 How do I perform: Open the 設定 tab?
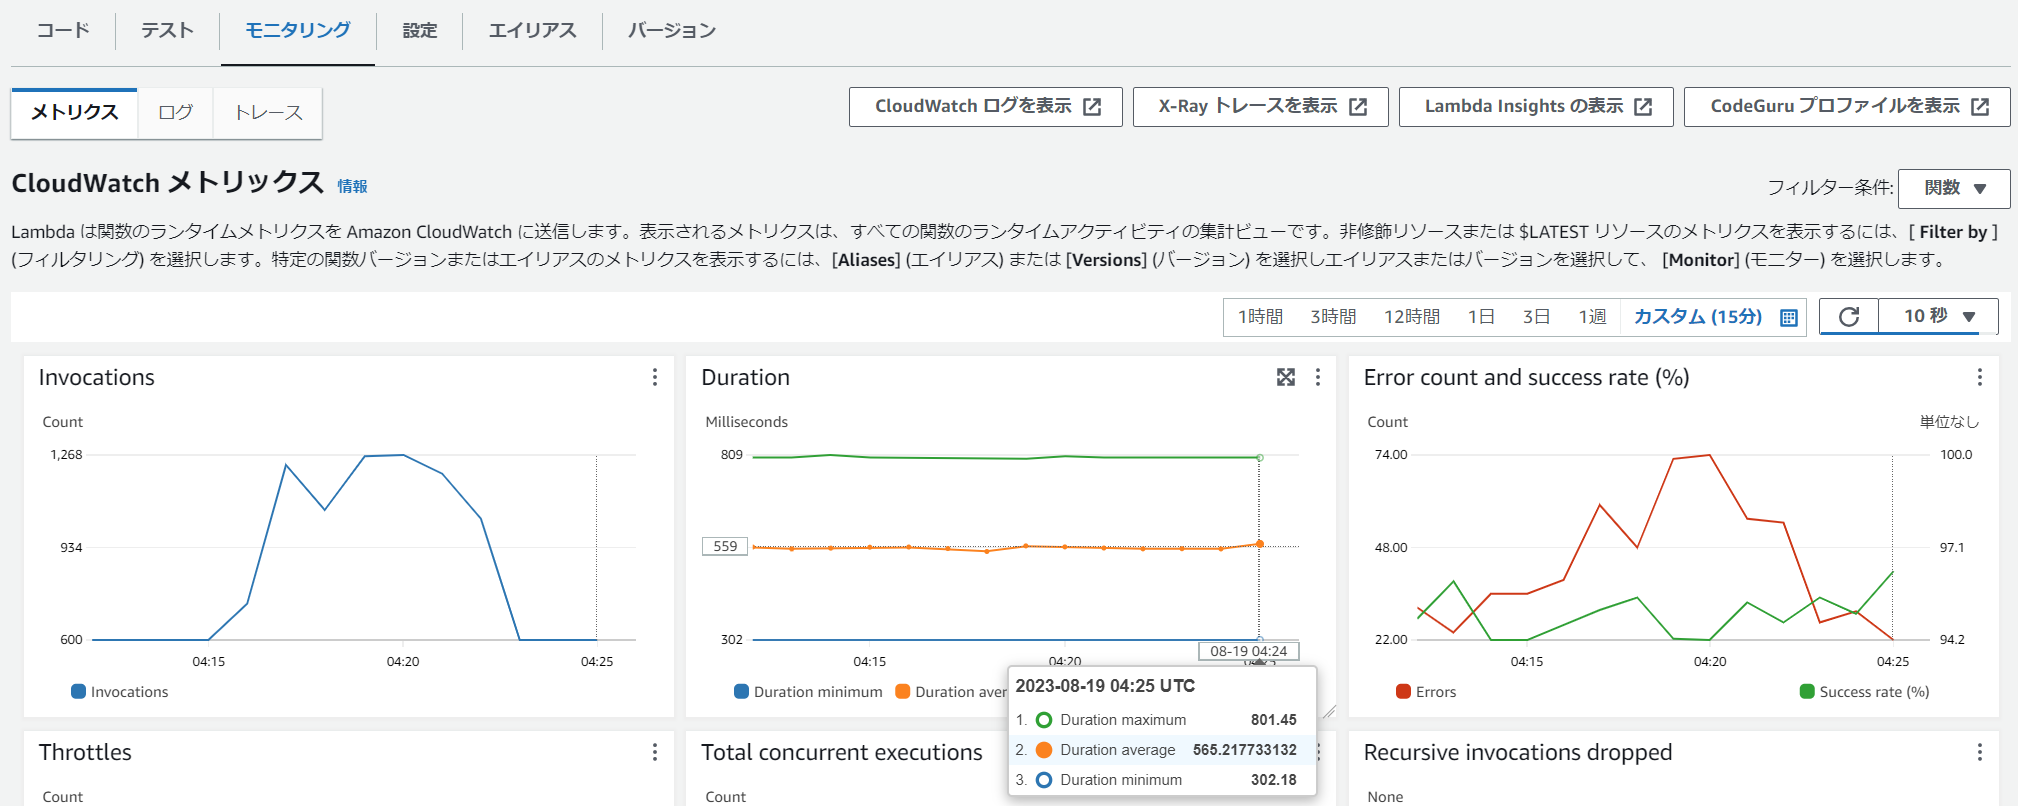[420, 30]
